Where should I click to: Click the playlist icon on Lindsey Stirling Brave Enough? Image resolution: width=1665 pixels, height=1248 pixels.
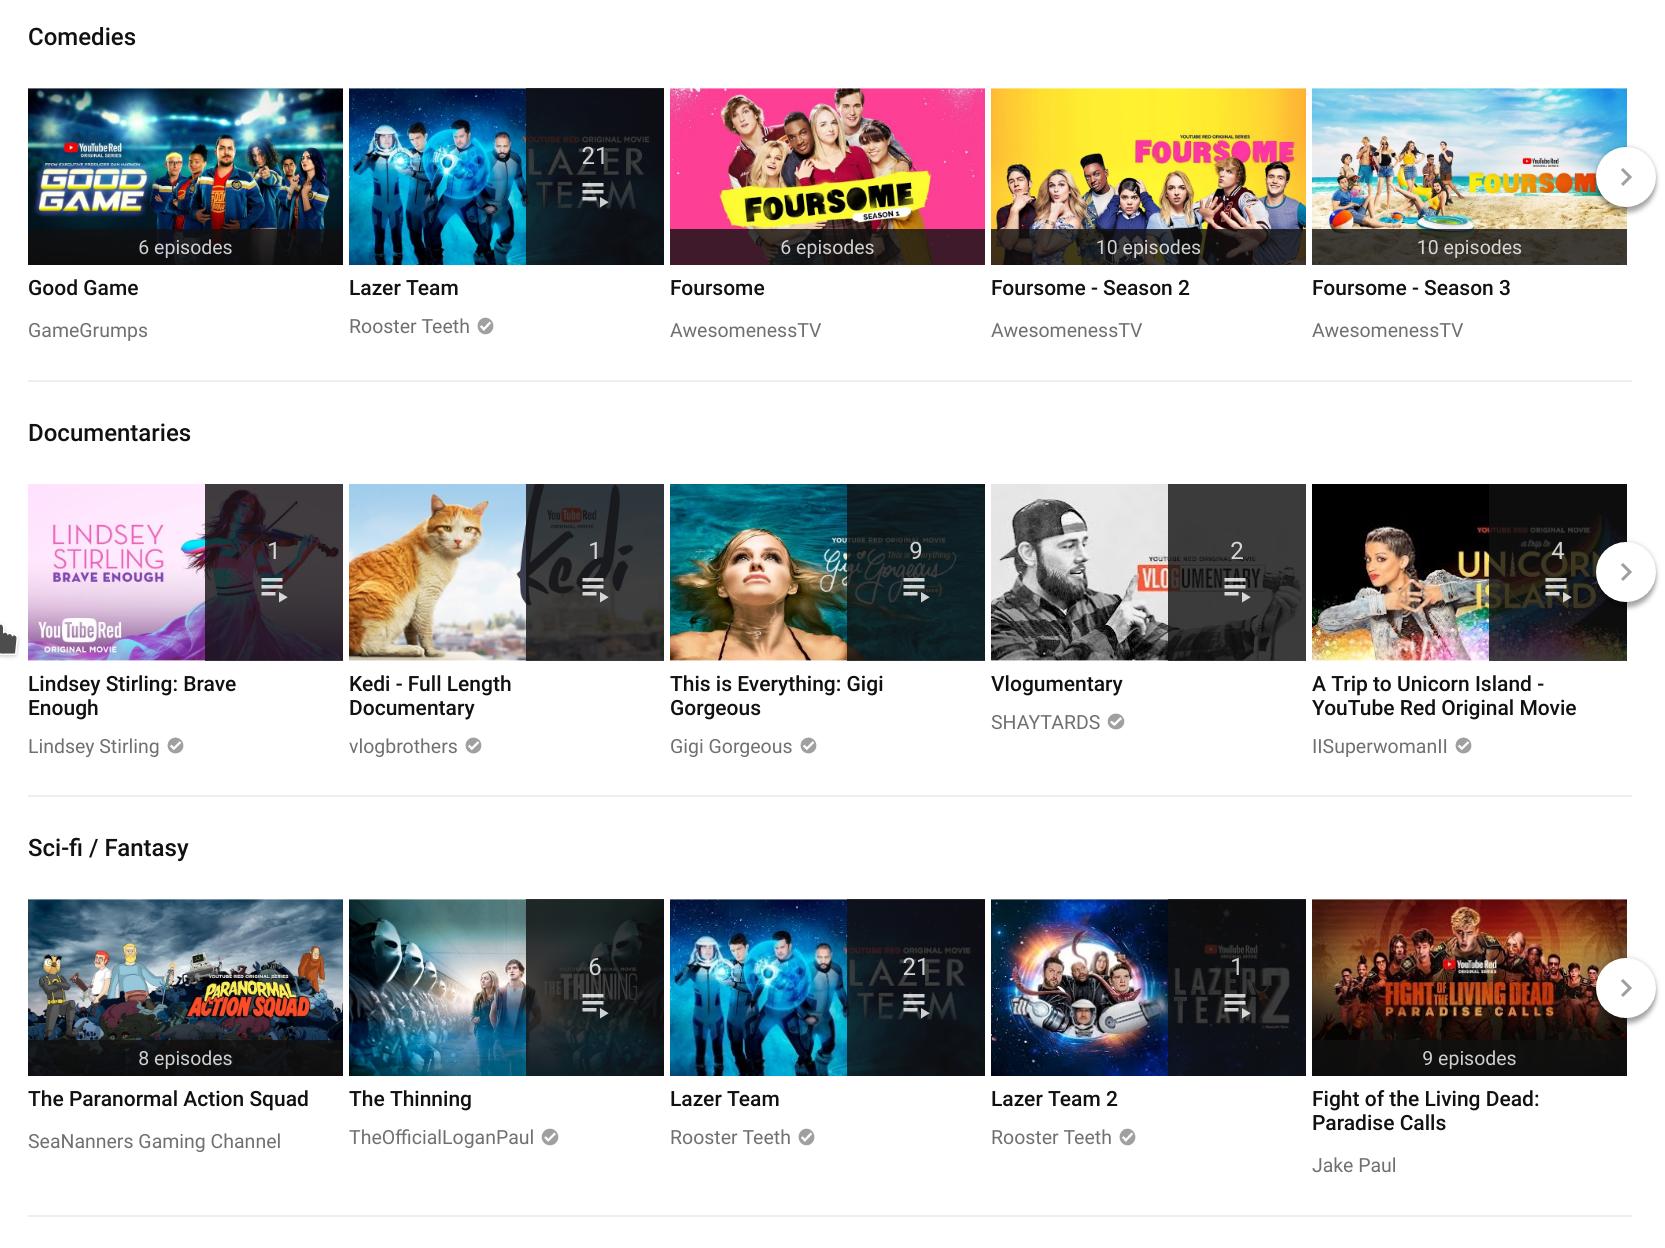[273, 590]
